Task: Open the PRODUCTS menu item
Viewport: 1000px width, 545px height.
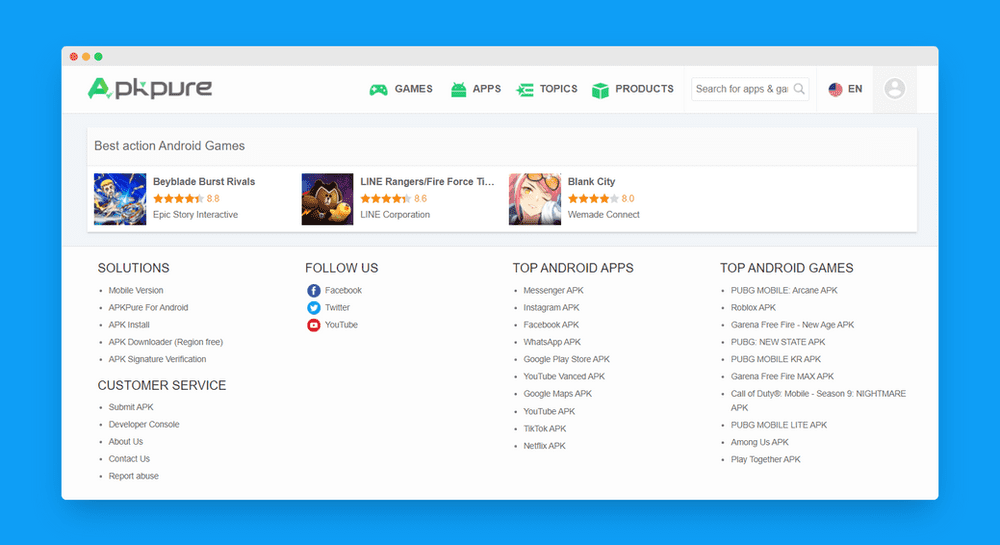Action: tap(644, 89)
